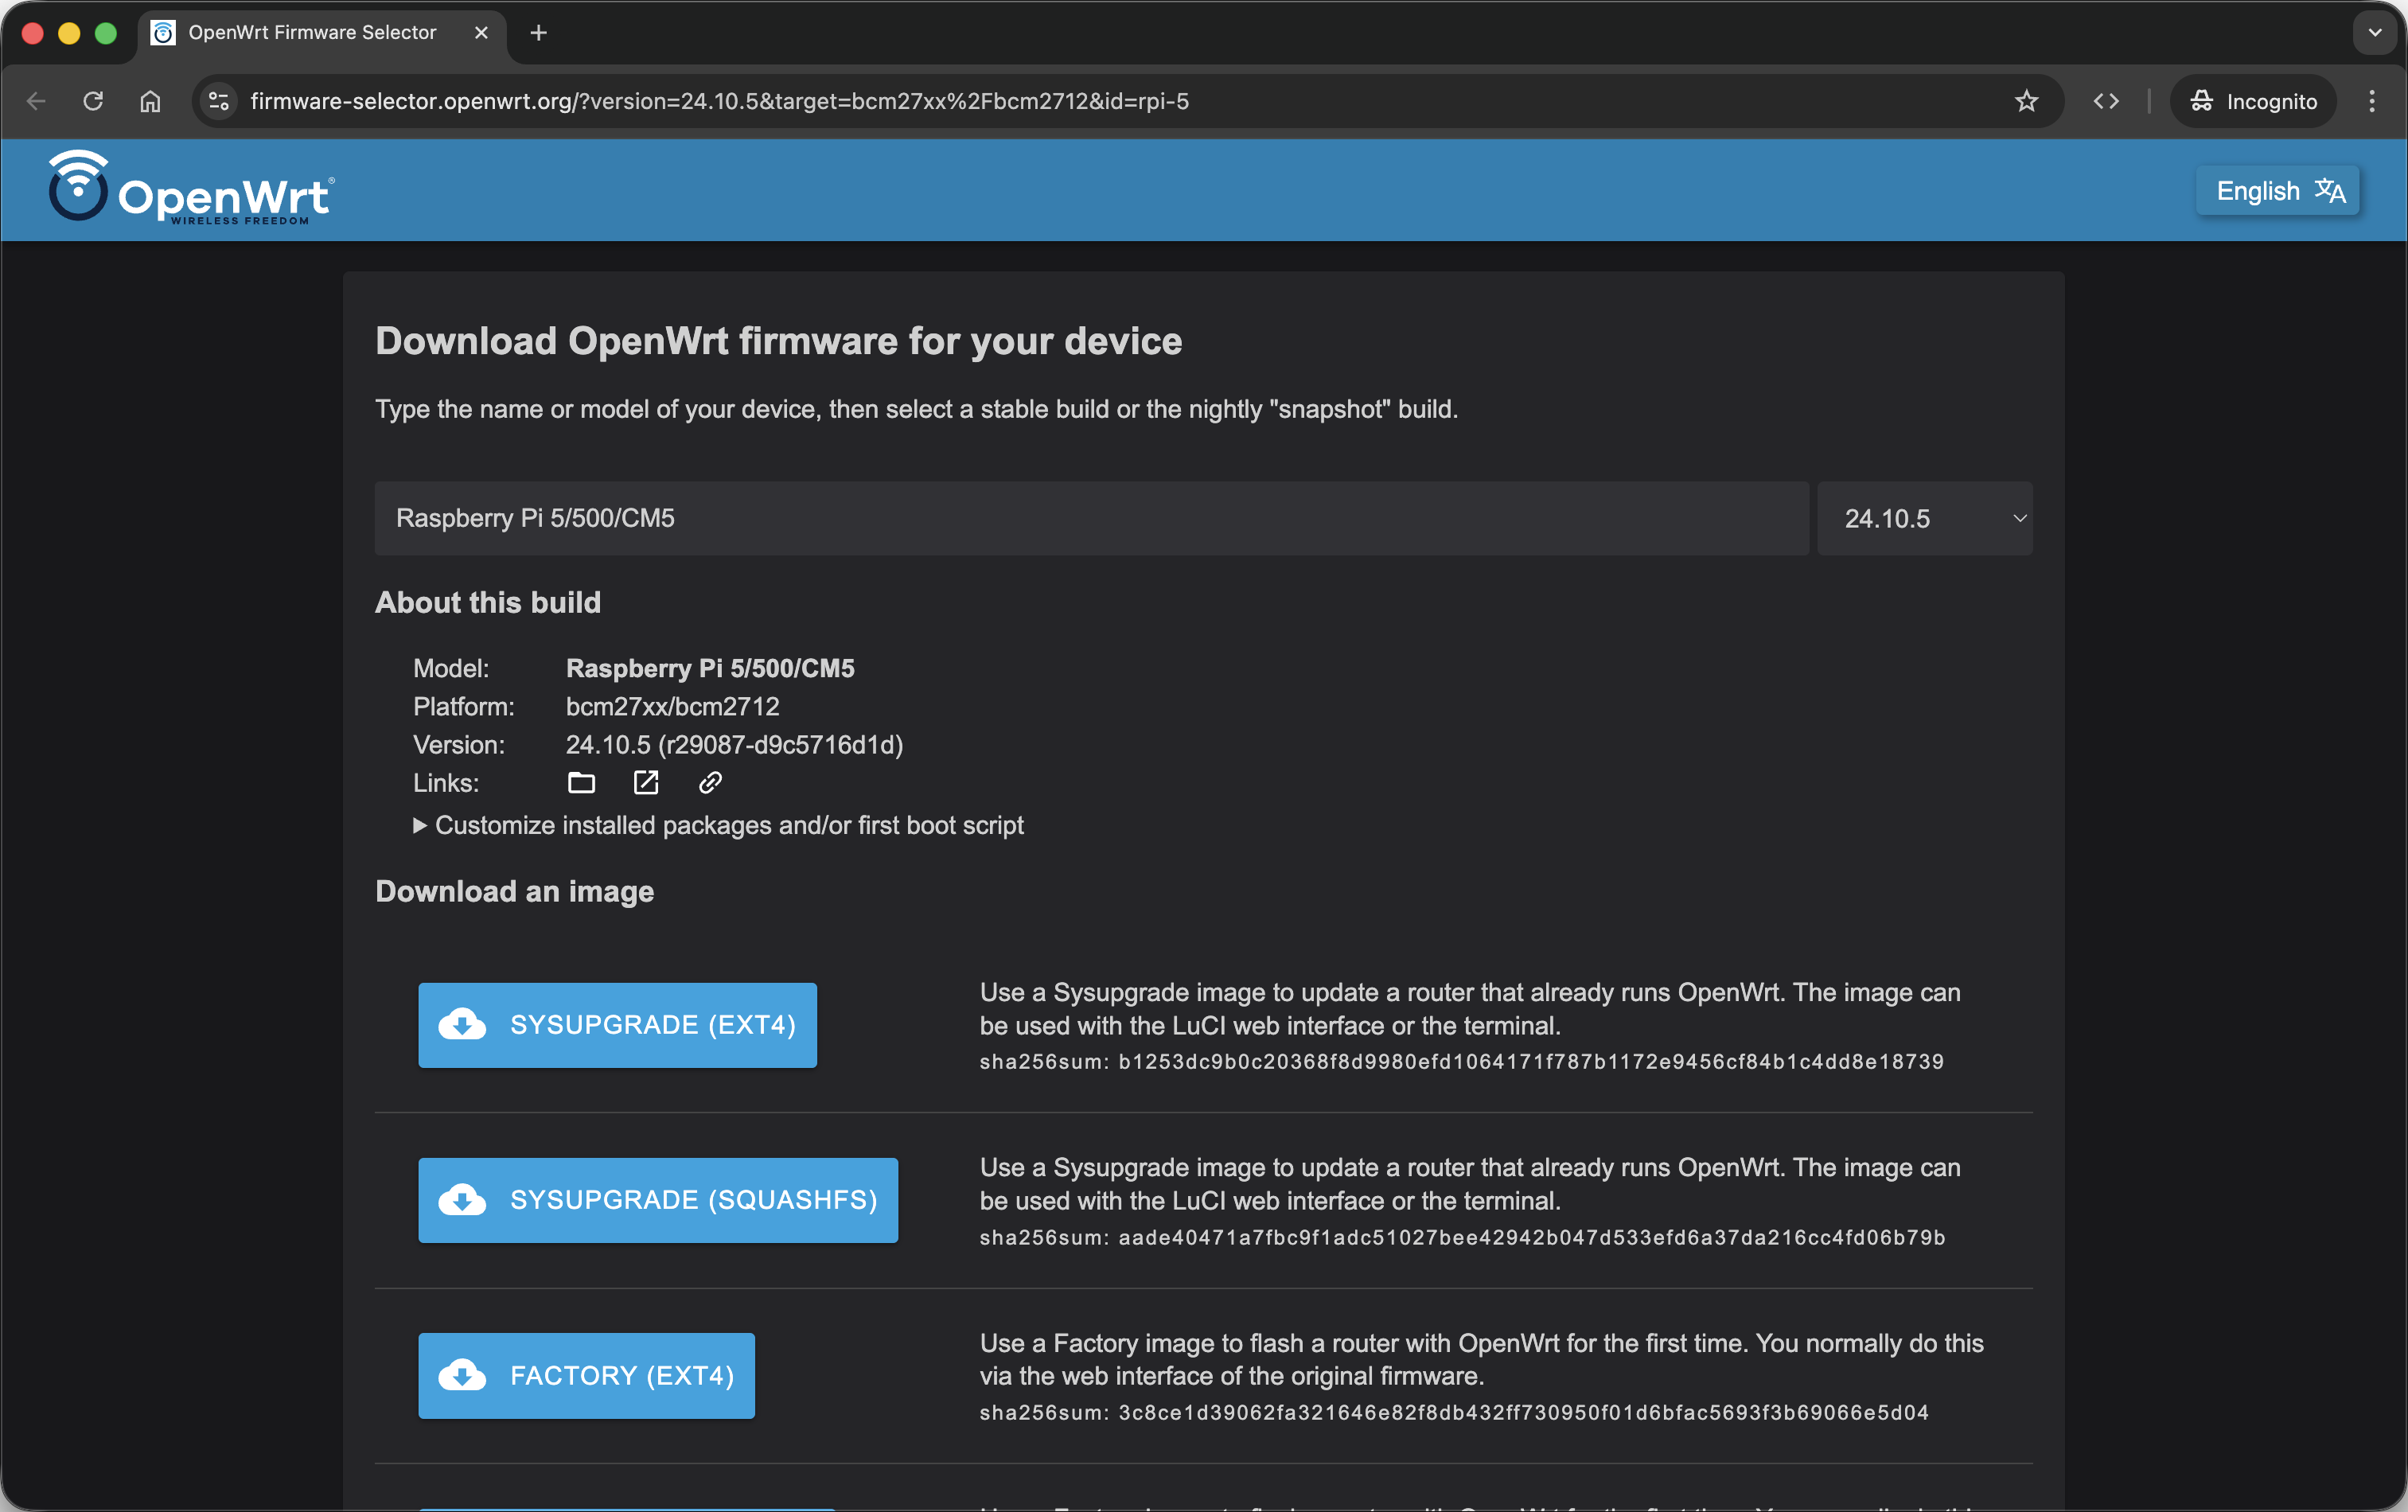The width and height of the screenshot is (2408, 1512).
Task: Click the FACTORY (EXT4) download button
Action: pos(586,1375)
